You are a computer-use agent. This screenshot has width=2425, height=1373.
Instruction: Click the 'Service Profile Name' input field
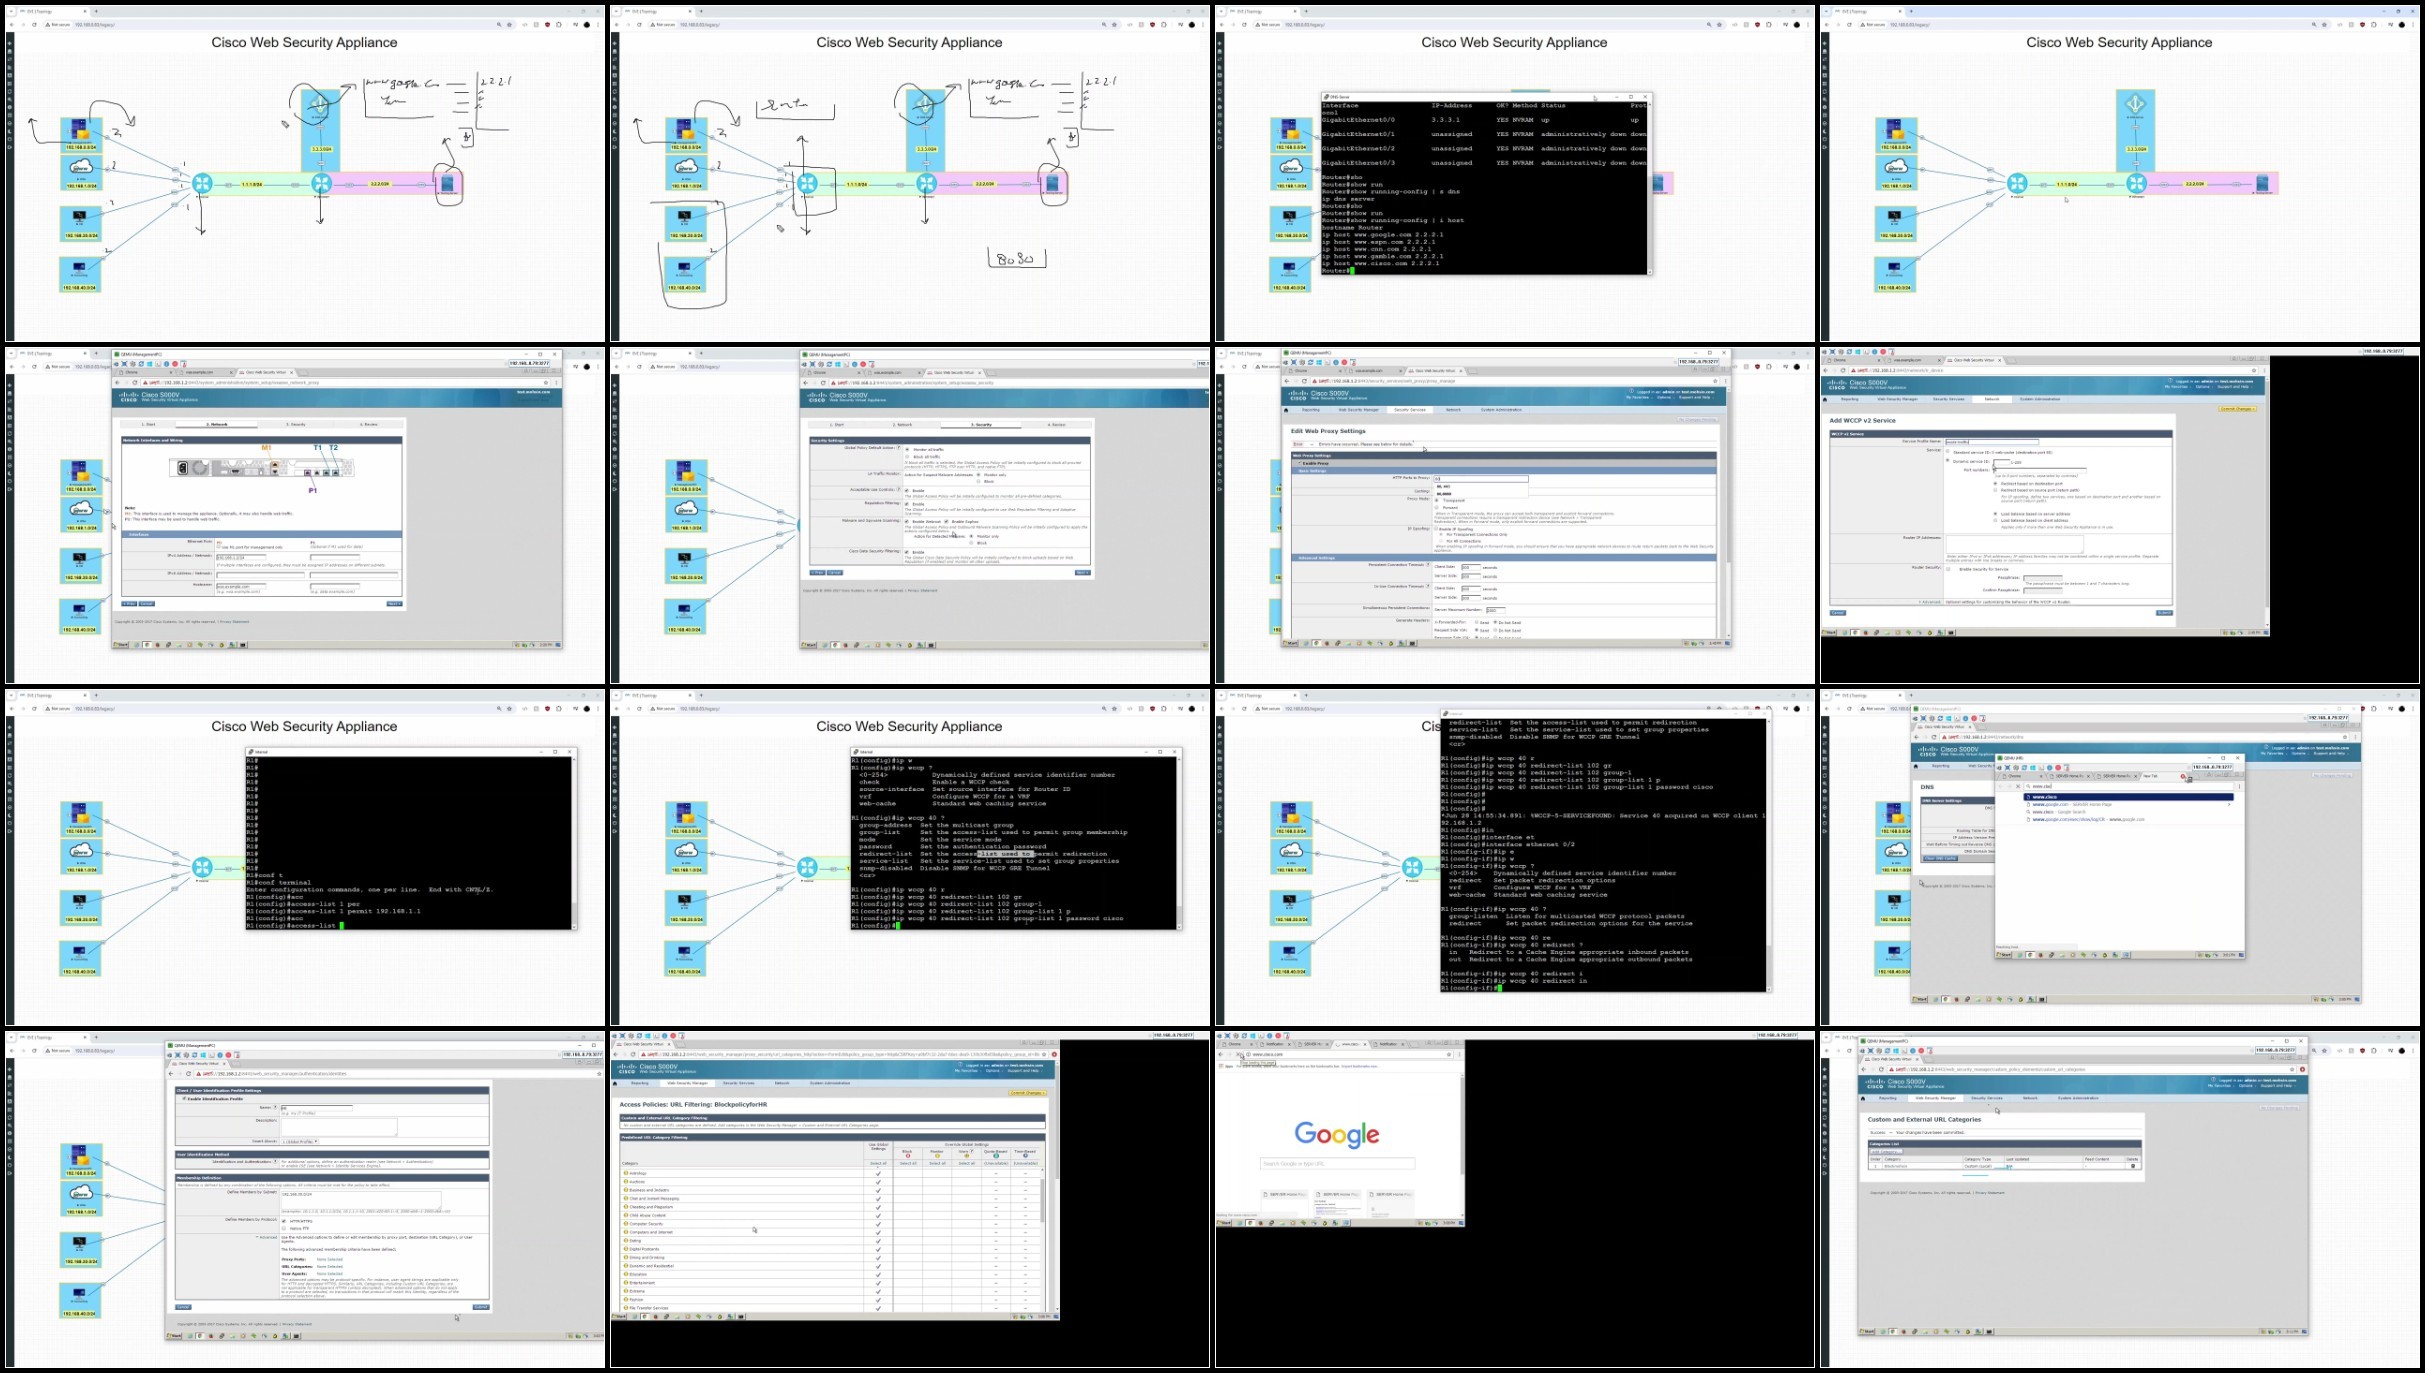point(1992,442)
